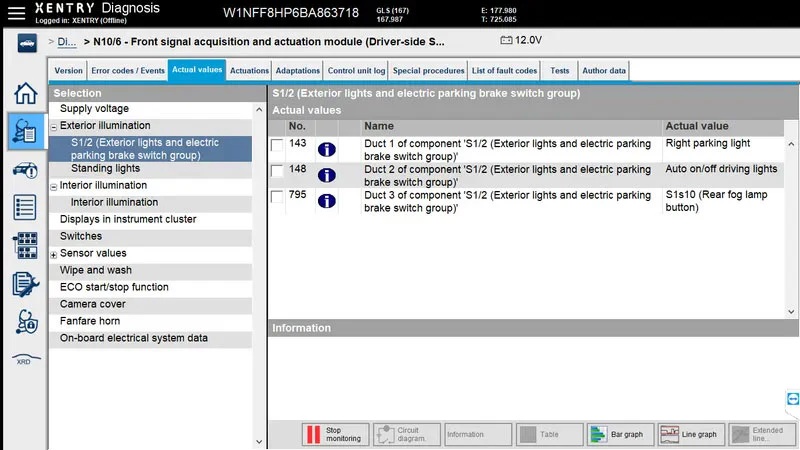The height and width of the screenshot is (450, 800).
Task: Select S1/2 Exterior lights switch group item
Action: (x=151, y=149)
